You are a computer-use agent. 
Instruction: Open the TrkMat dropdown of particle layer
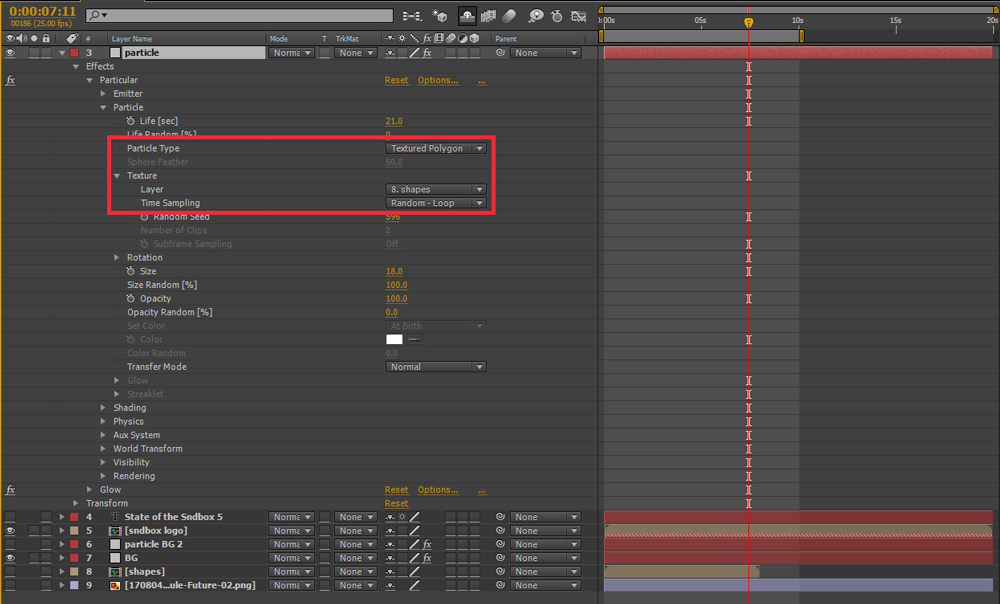(355, 53)
